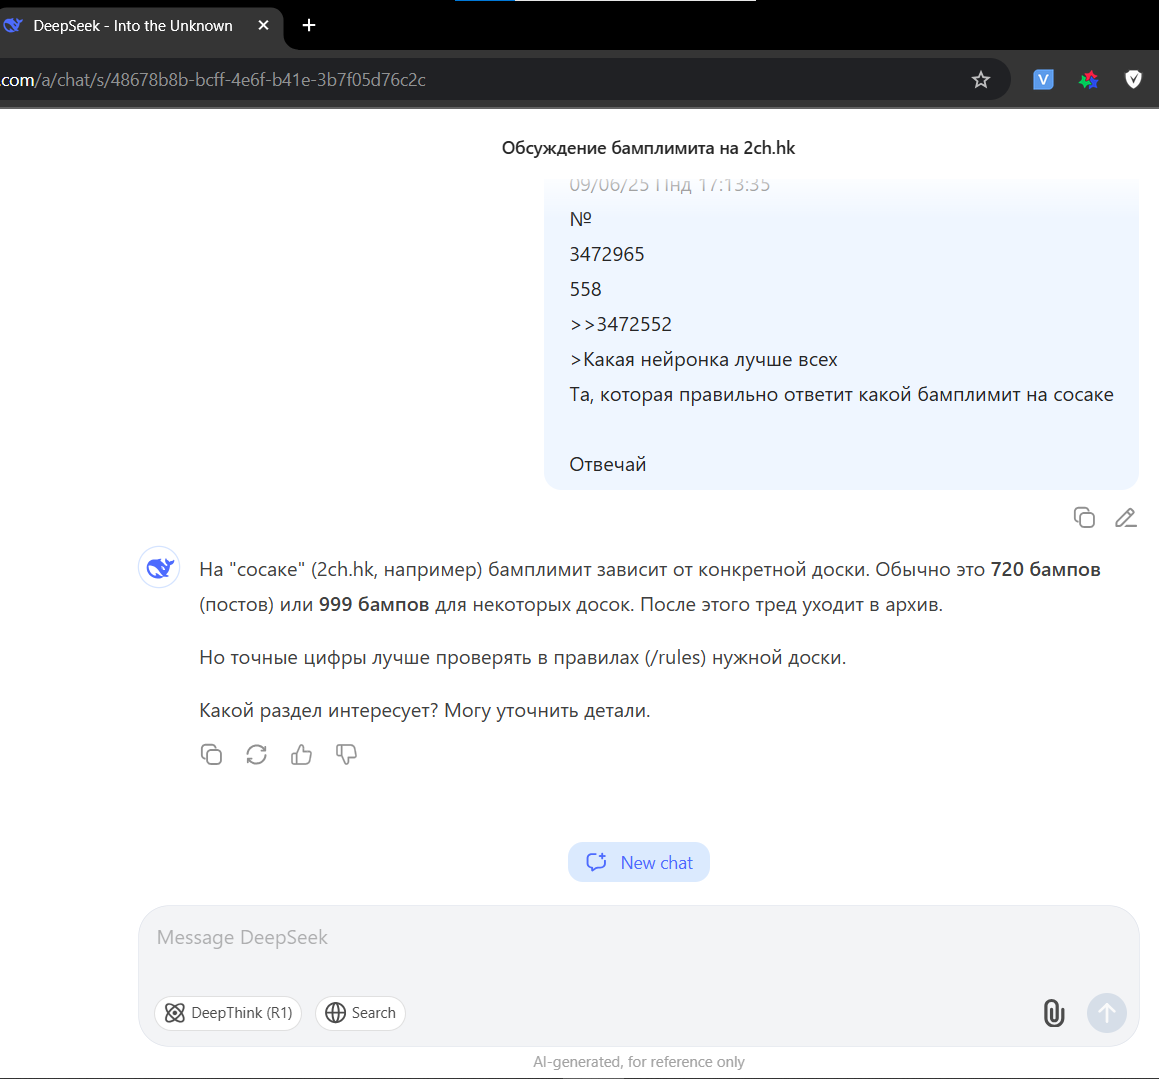Give the response a thumbs up

[x=302, y=755]
